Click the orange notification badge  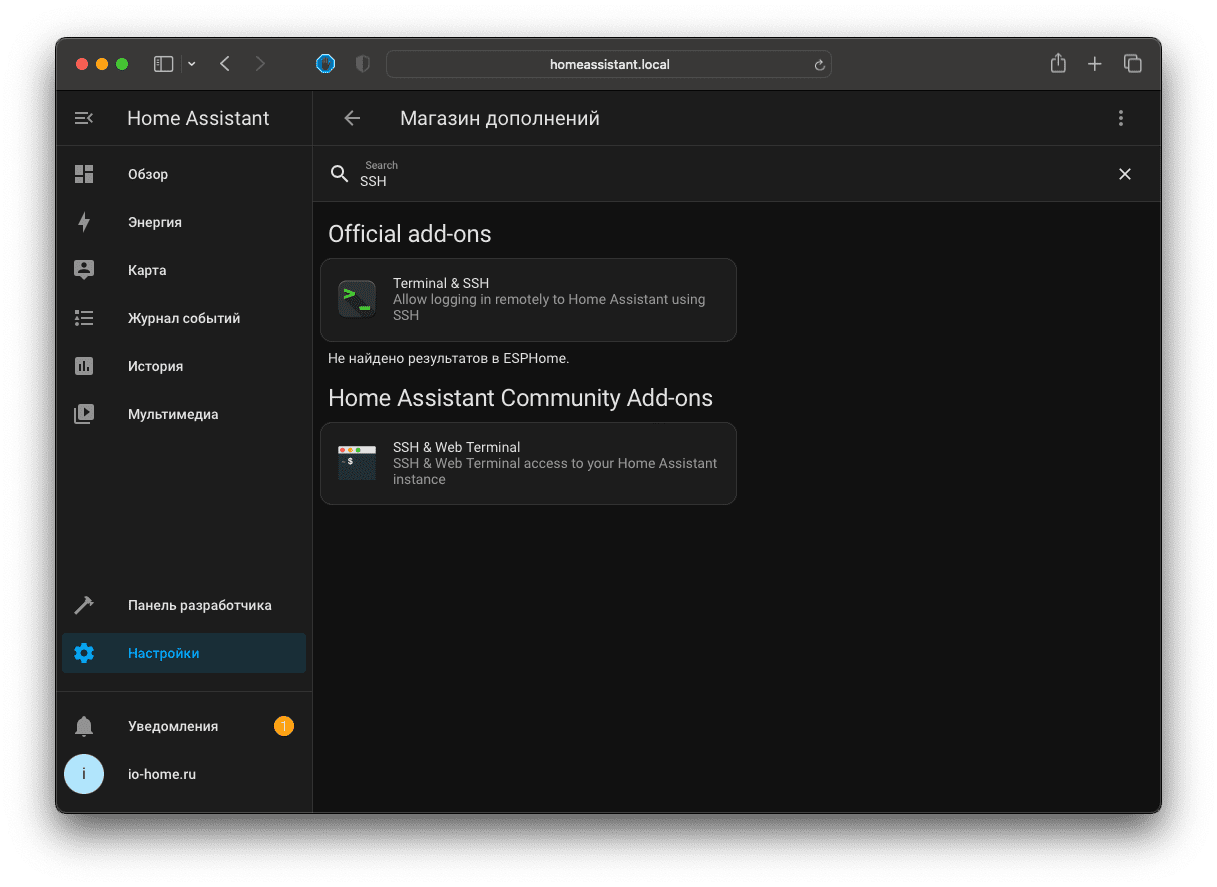tap(284, 726)
